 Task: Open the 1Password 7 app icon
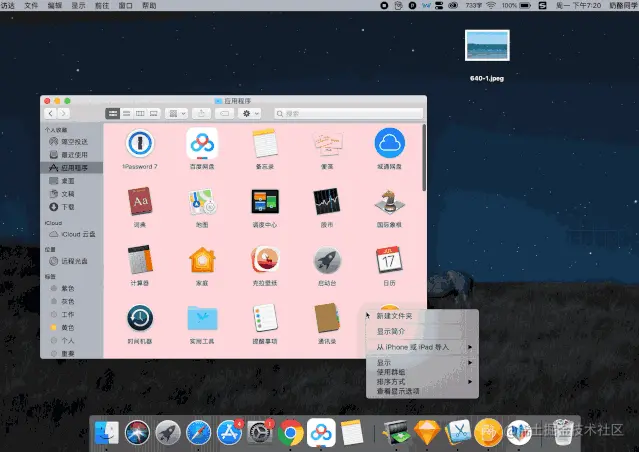click(140, 143)
